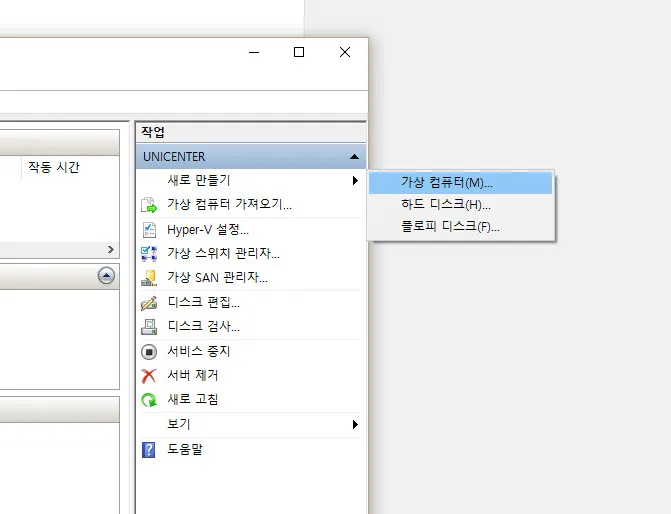Screen dimensions: 671x514
Task: Expand the 새로 만들기 submenu arrow
Action: point(355,181)
